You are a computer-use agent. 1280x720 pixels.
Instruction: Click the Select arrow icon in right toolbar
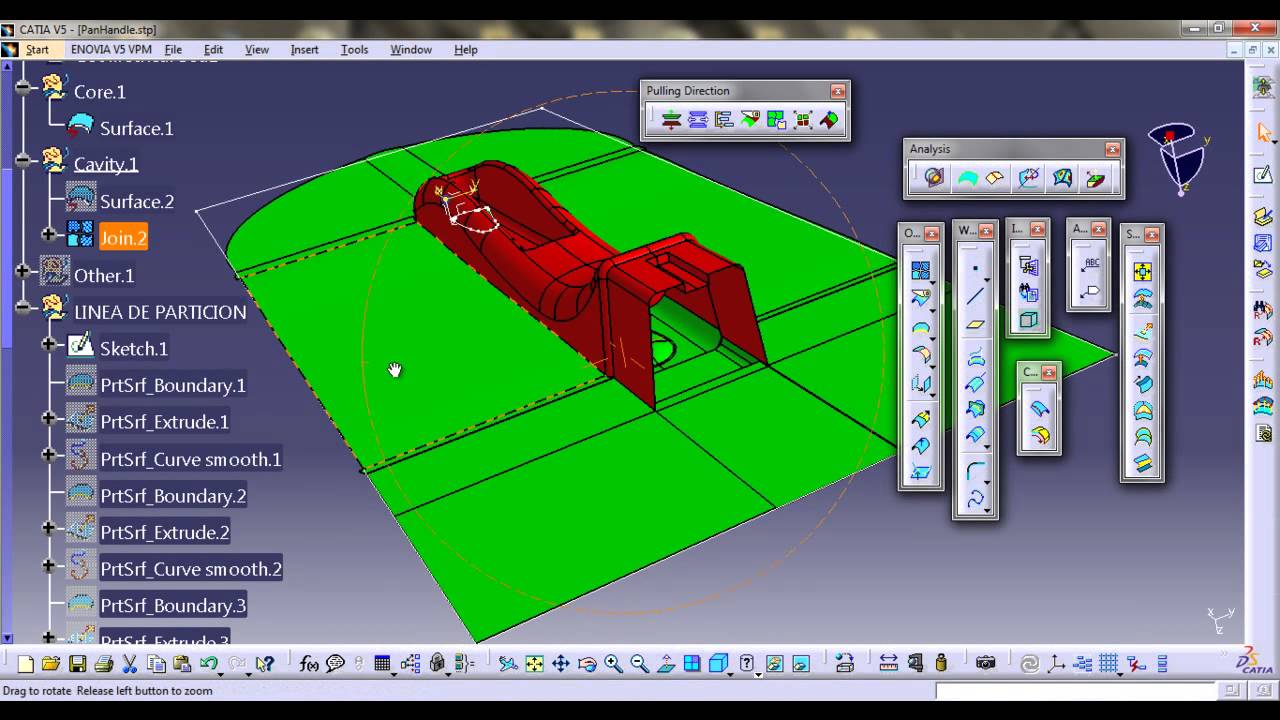click(1263, 132)
